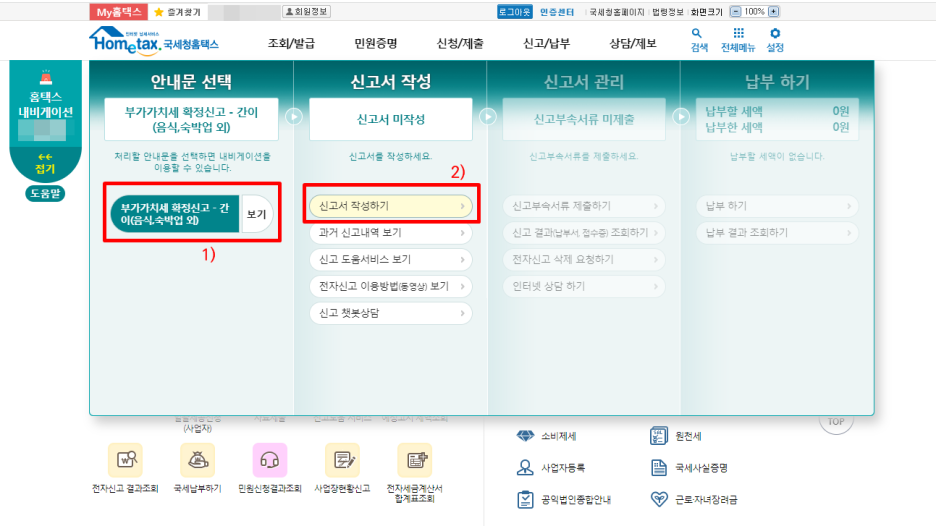
Task: Click the Hometax logo
Action: tap(154, 41)
